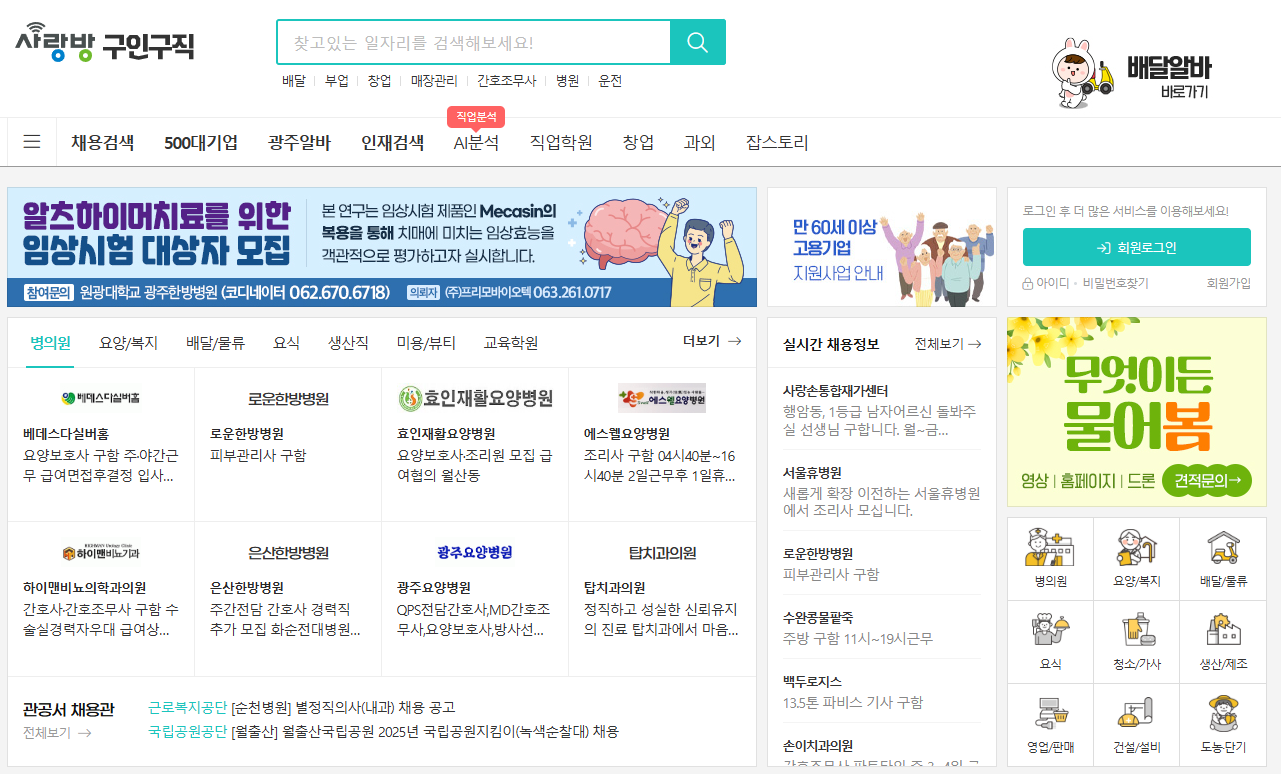Switch to the 요양/복지 tab

coord(128,343)
